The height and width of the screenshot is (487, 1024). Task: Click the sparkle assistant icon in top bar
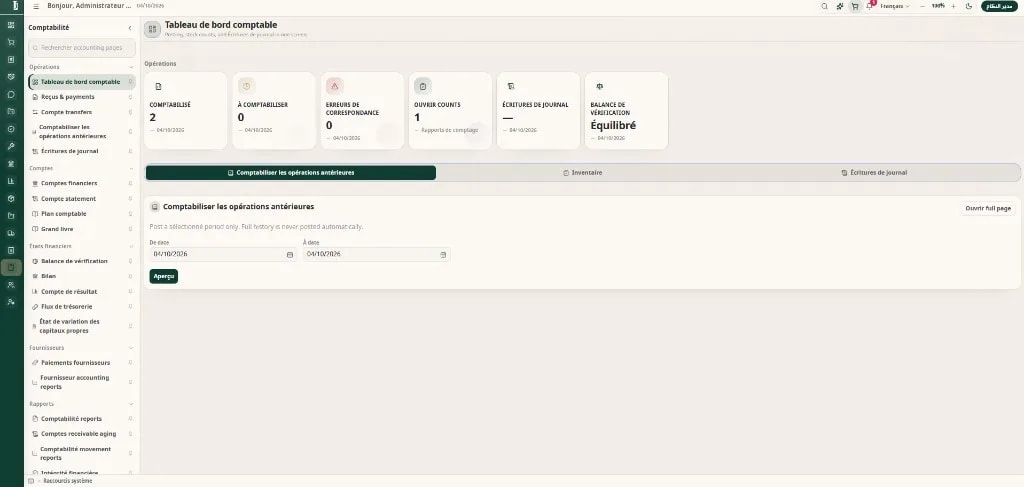[840, 6]
